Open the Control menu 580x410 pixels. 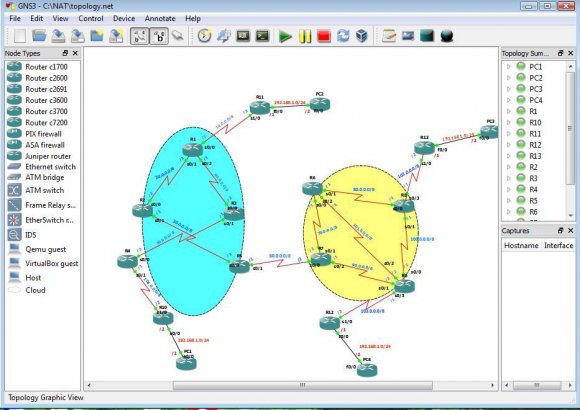click(x=91, y=19)
